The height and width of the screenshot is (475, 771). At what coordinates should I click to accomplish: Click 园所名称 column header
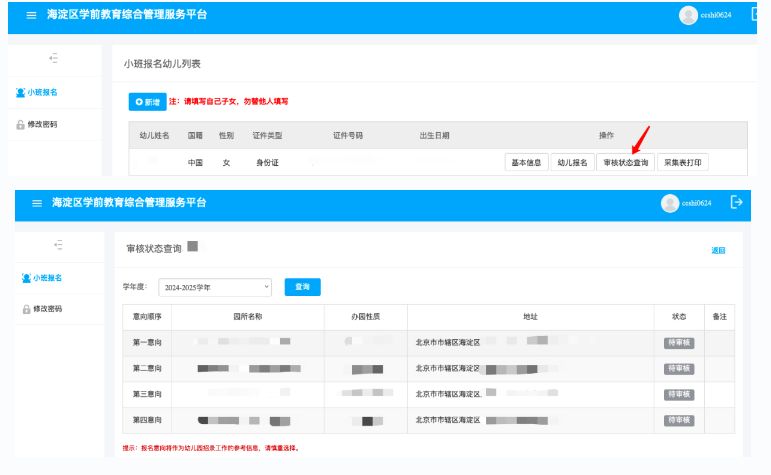tap(248, 317)
